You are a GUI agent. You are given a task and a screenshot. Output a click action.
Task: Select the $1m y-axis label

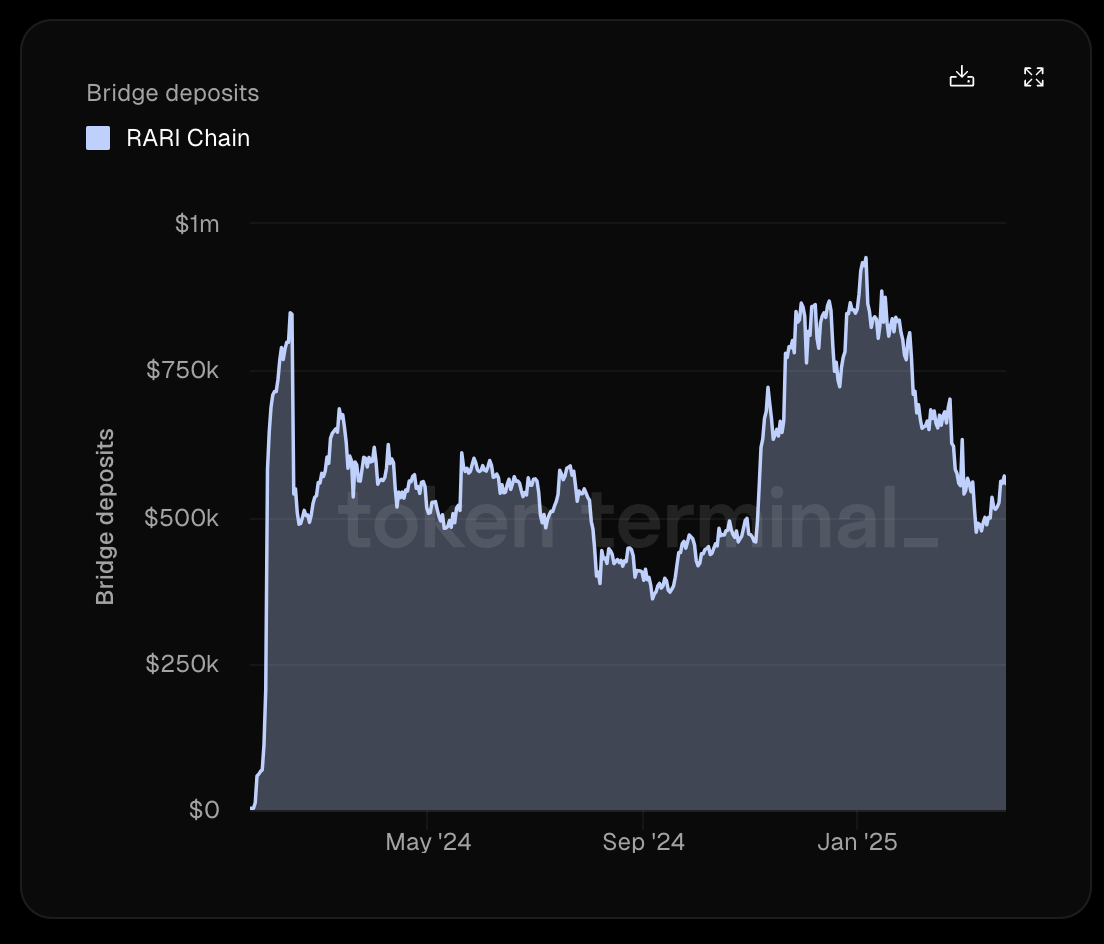coord(197,224)
